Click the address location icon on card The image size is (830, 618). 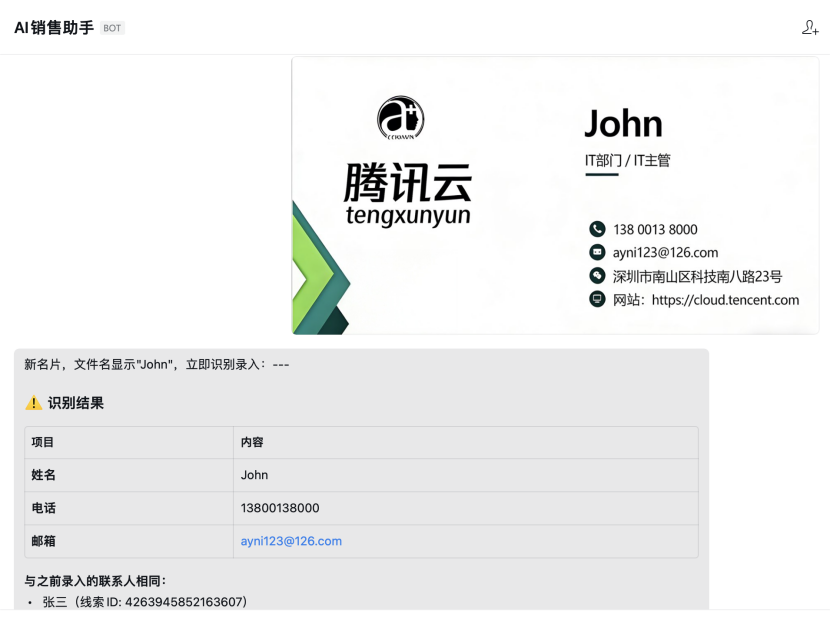[597, 276]
